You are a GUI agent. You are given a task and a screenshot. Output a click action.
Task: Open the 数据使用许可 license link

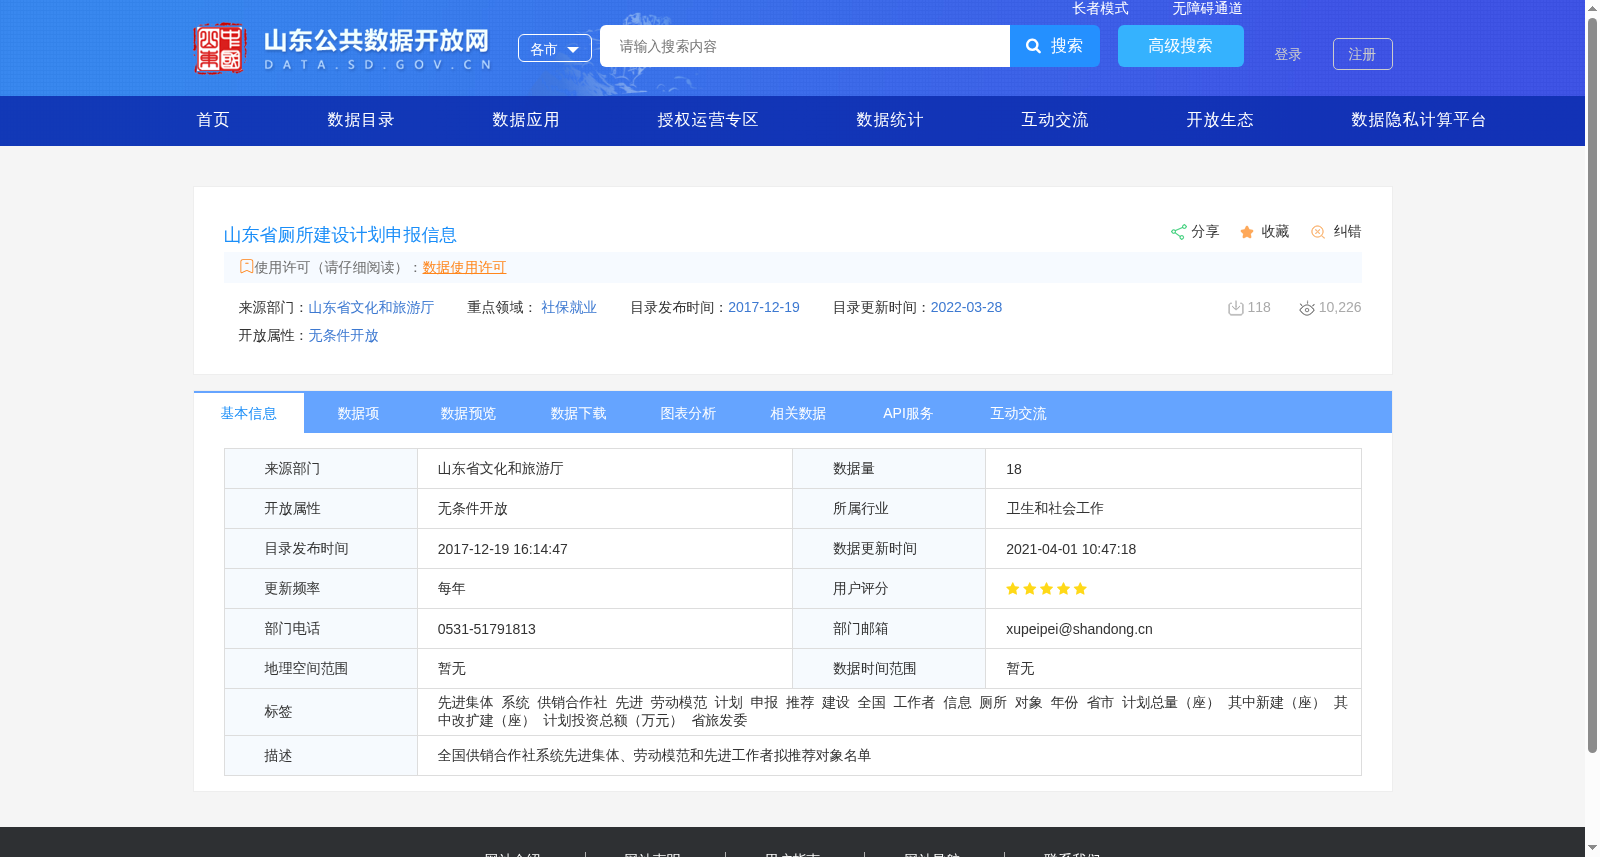(464, 267)
